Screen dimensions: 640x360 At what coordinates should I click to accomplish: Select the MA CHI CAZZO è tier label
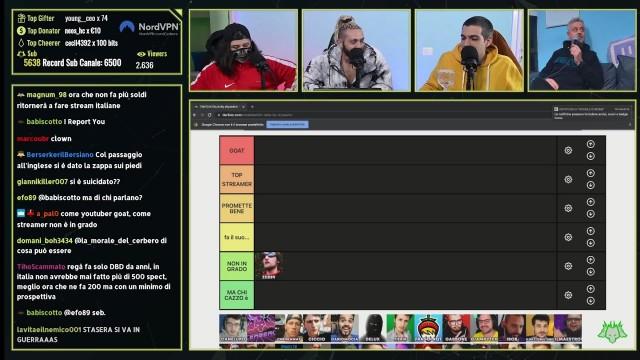click(237, 295)
